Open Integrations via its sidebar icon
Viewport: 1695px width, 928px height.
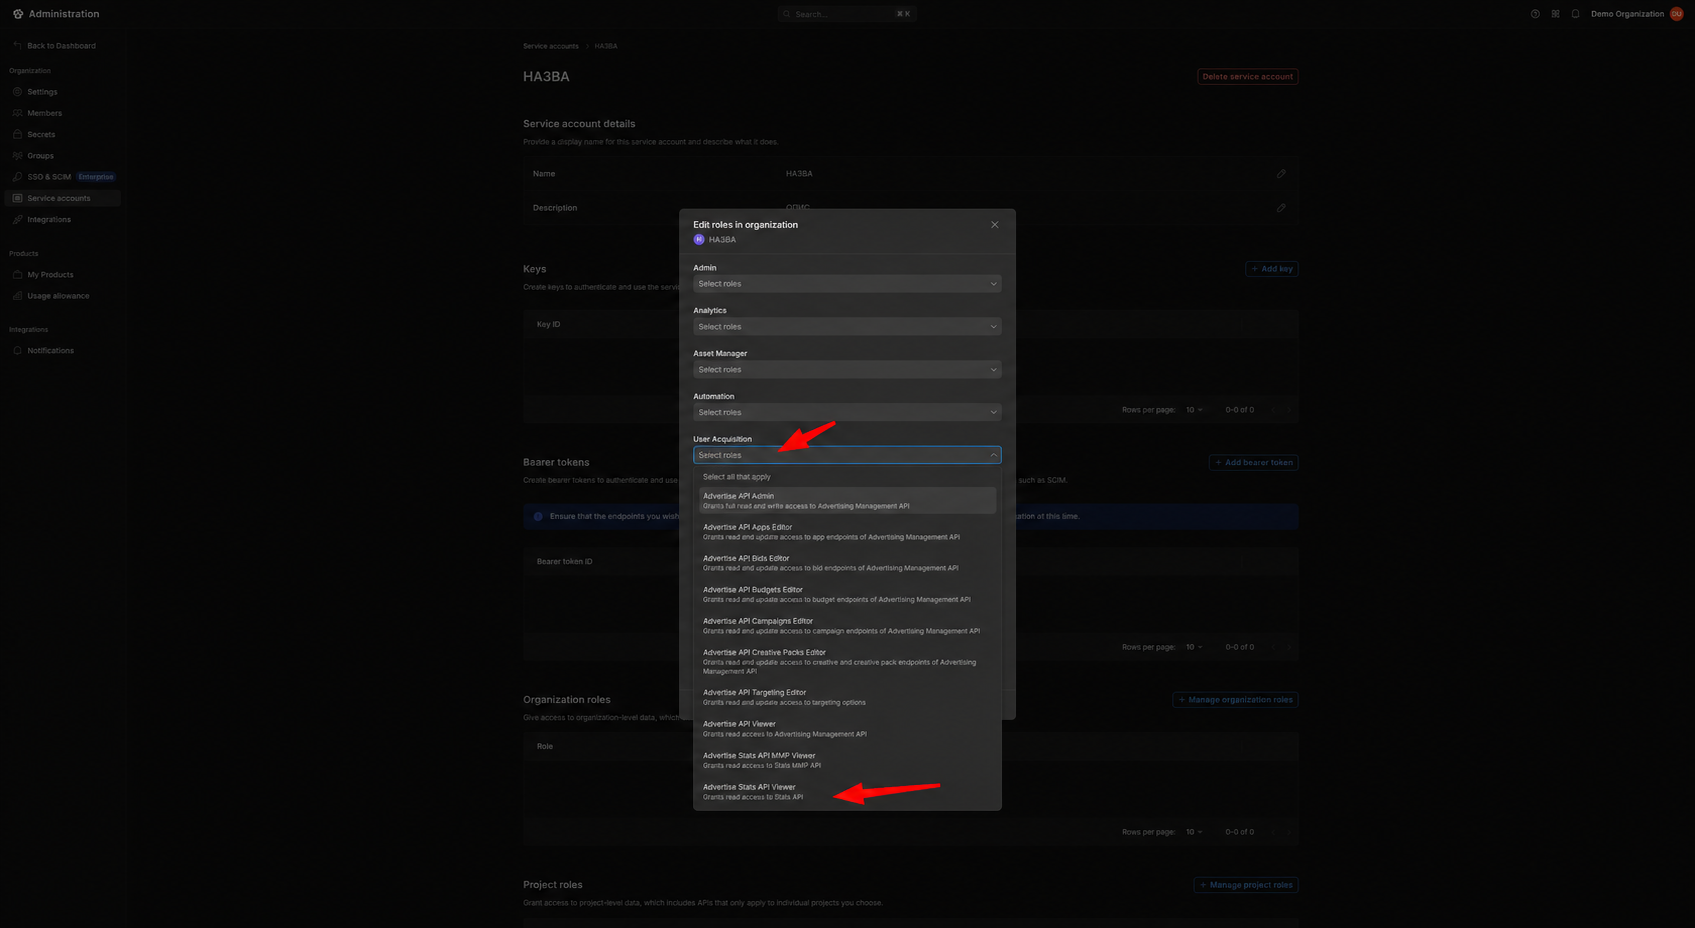point(17,220)
